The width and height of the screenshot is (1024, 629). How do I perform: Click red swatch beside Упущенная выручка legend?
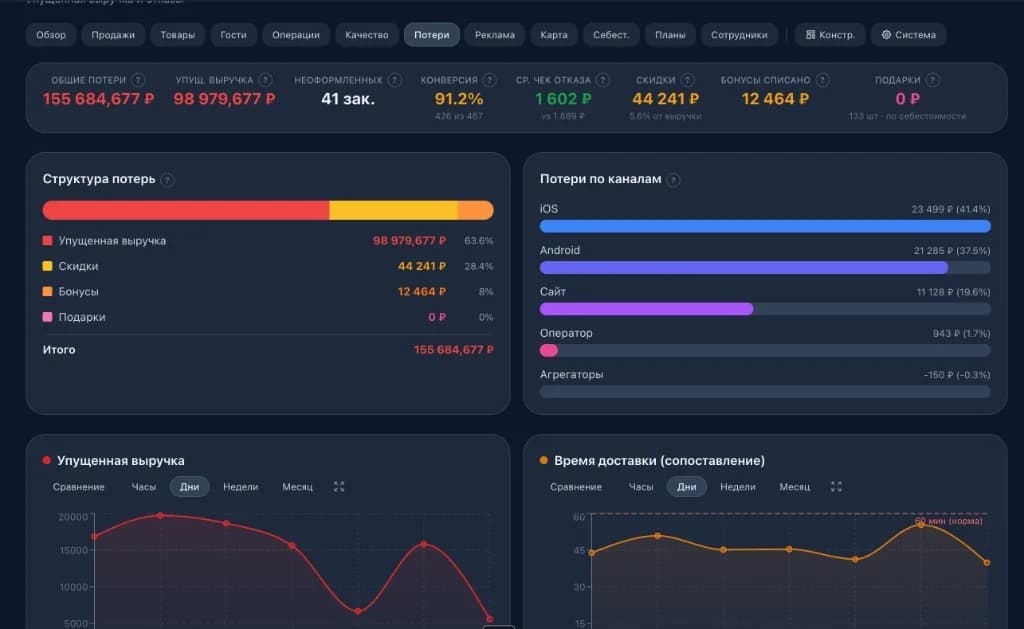coord(47,240)
